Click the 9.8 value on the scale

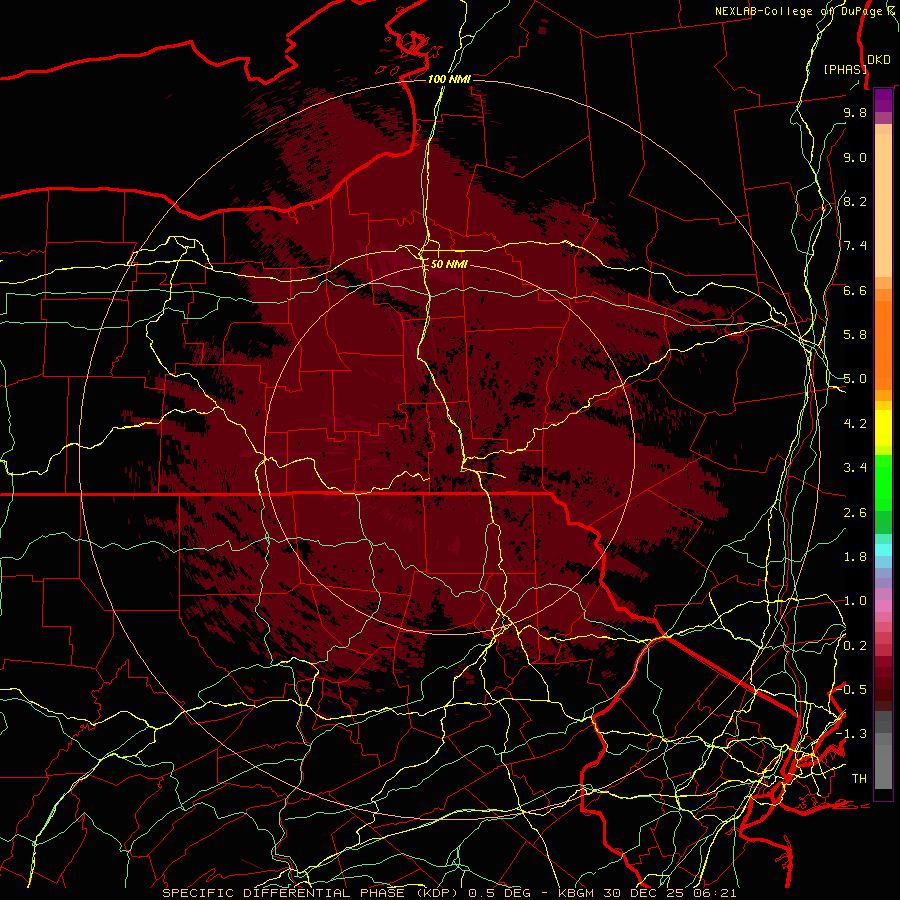point(855,112)
